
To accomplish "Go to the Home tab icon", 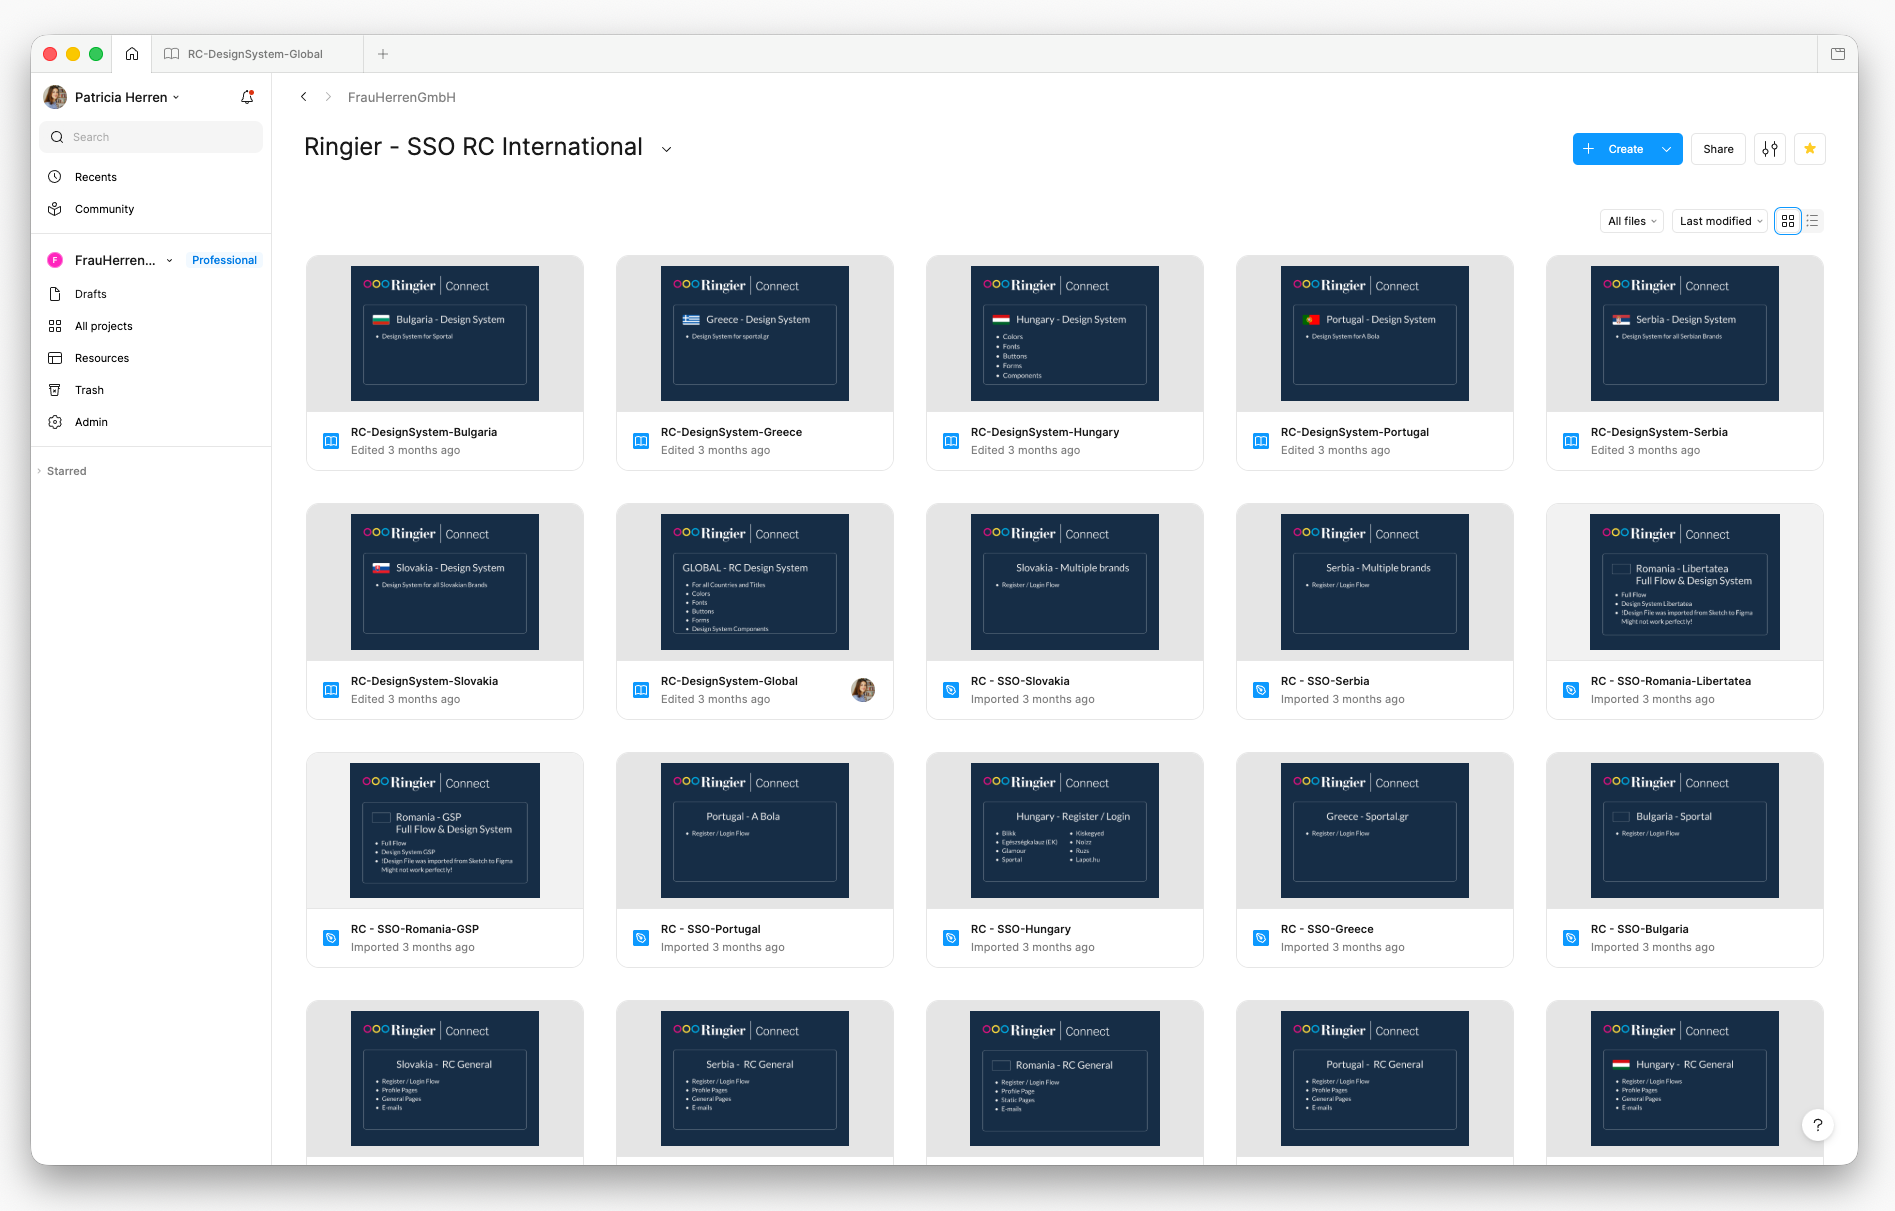I will coord(132,54).
